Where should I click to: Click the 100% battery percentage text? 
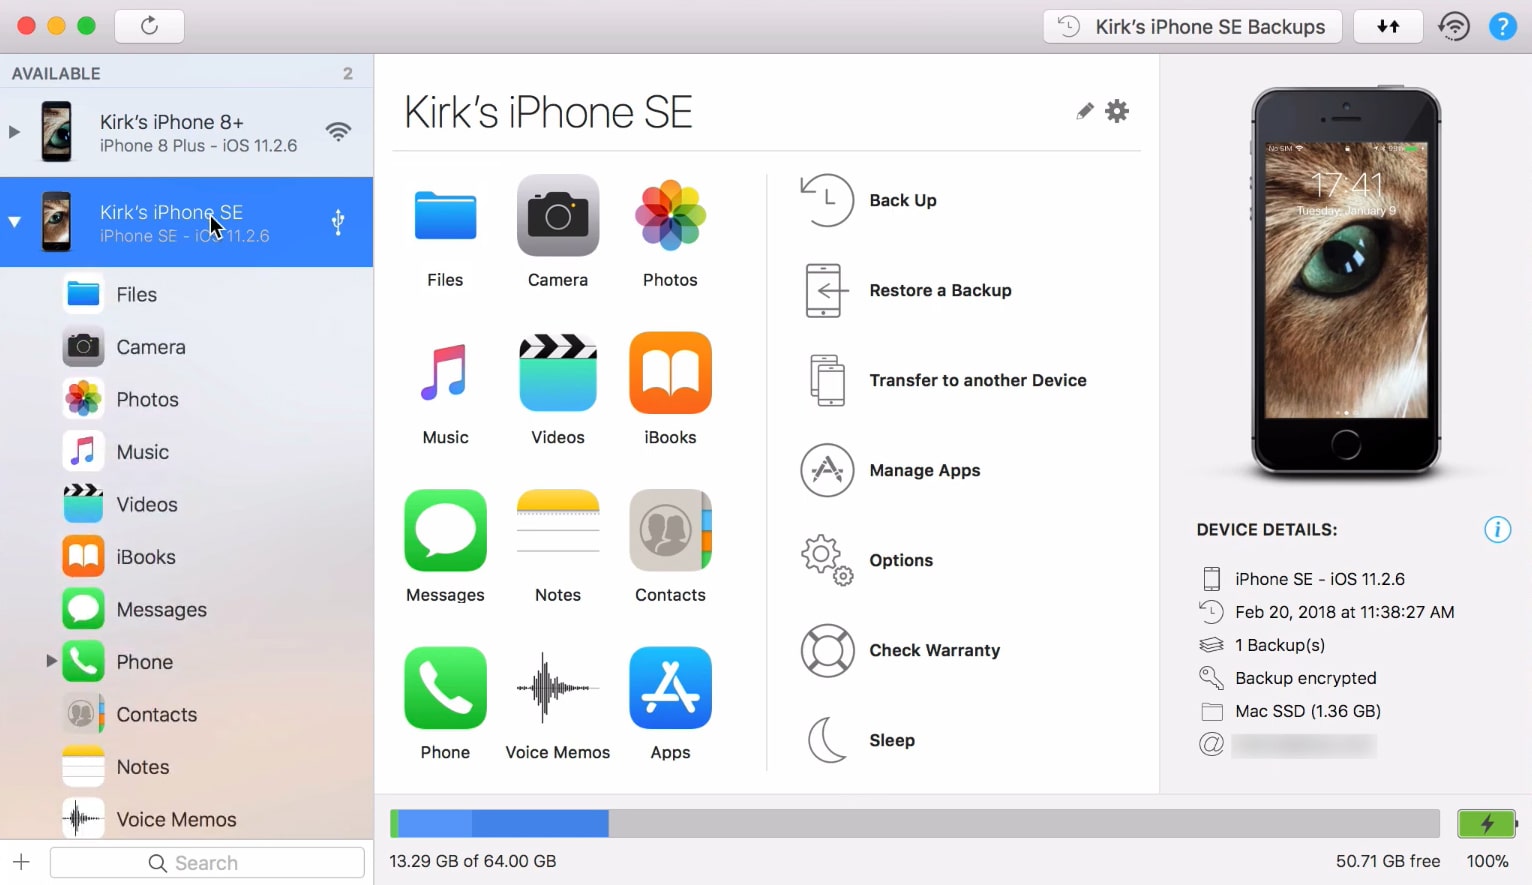coord(1487,861)
